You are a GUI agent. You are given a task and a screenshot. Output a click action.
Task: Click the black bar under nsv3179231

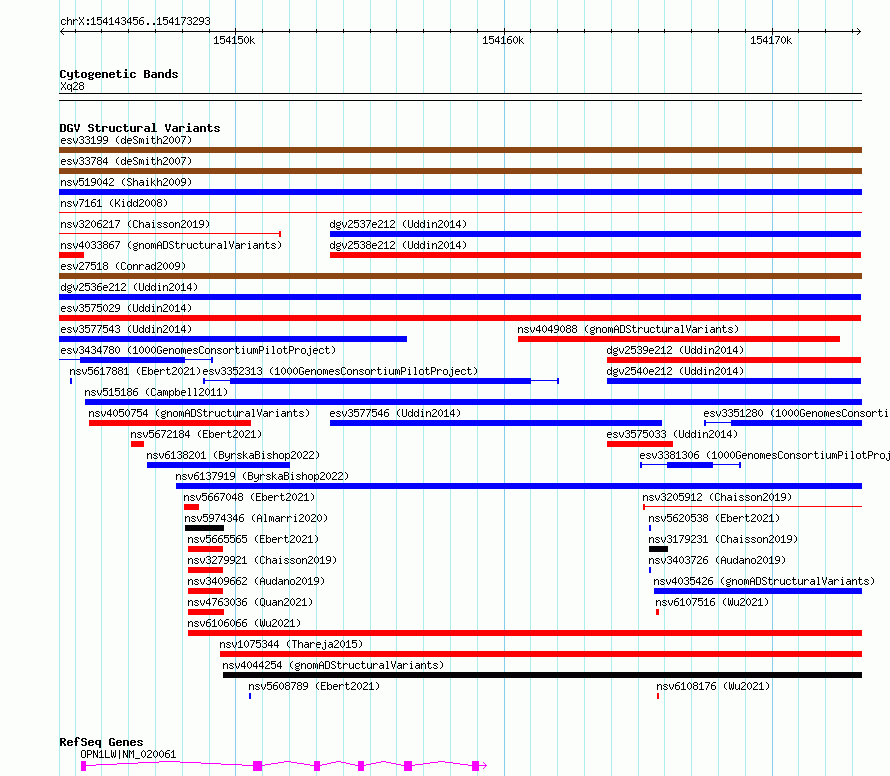658,549
